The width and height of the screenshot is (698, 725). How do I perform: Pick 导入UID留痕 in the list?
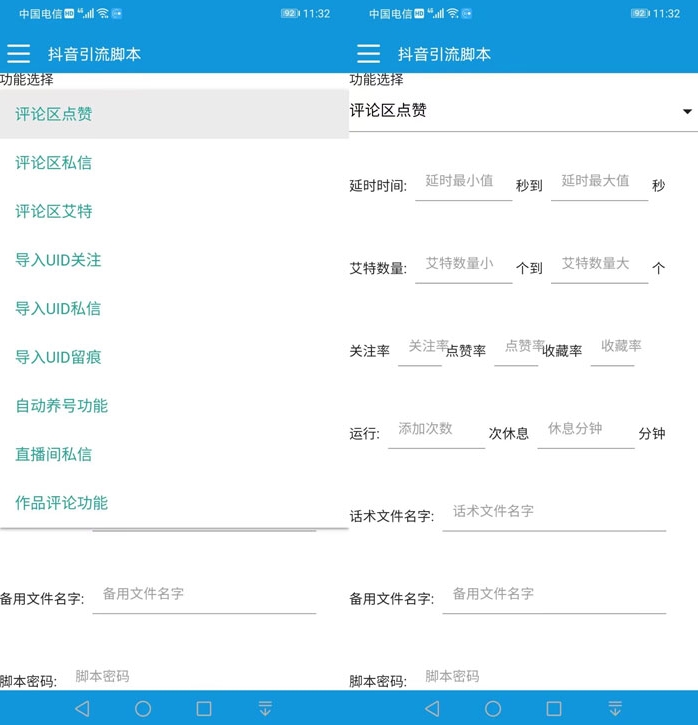pos(174,356)
